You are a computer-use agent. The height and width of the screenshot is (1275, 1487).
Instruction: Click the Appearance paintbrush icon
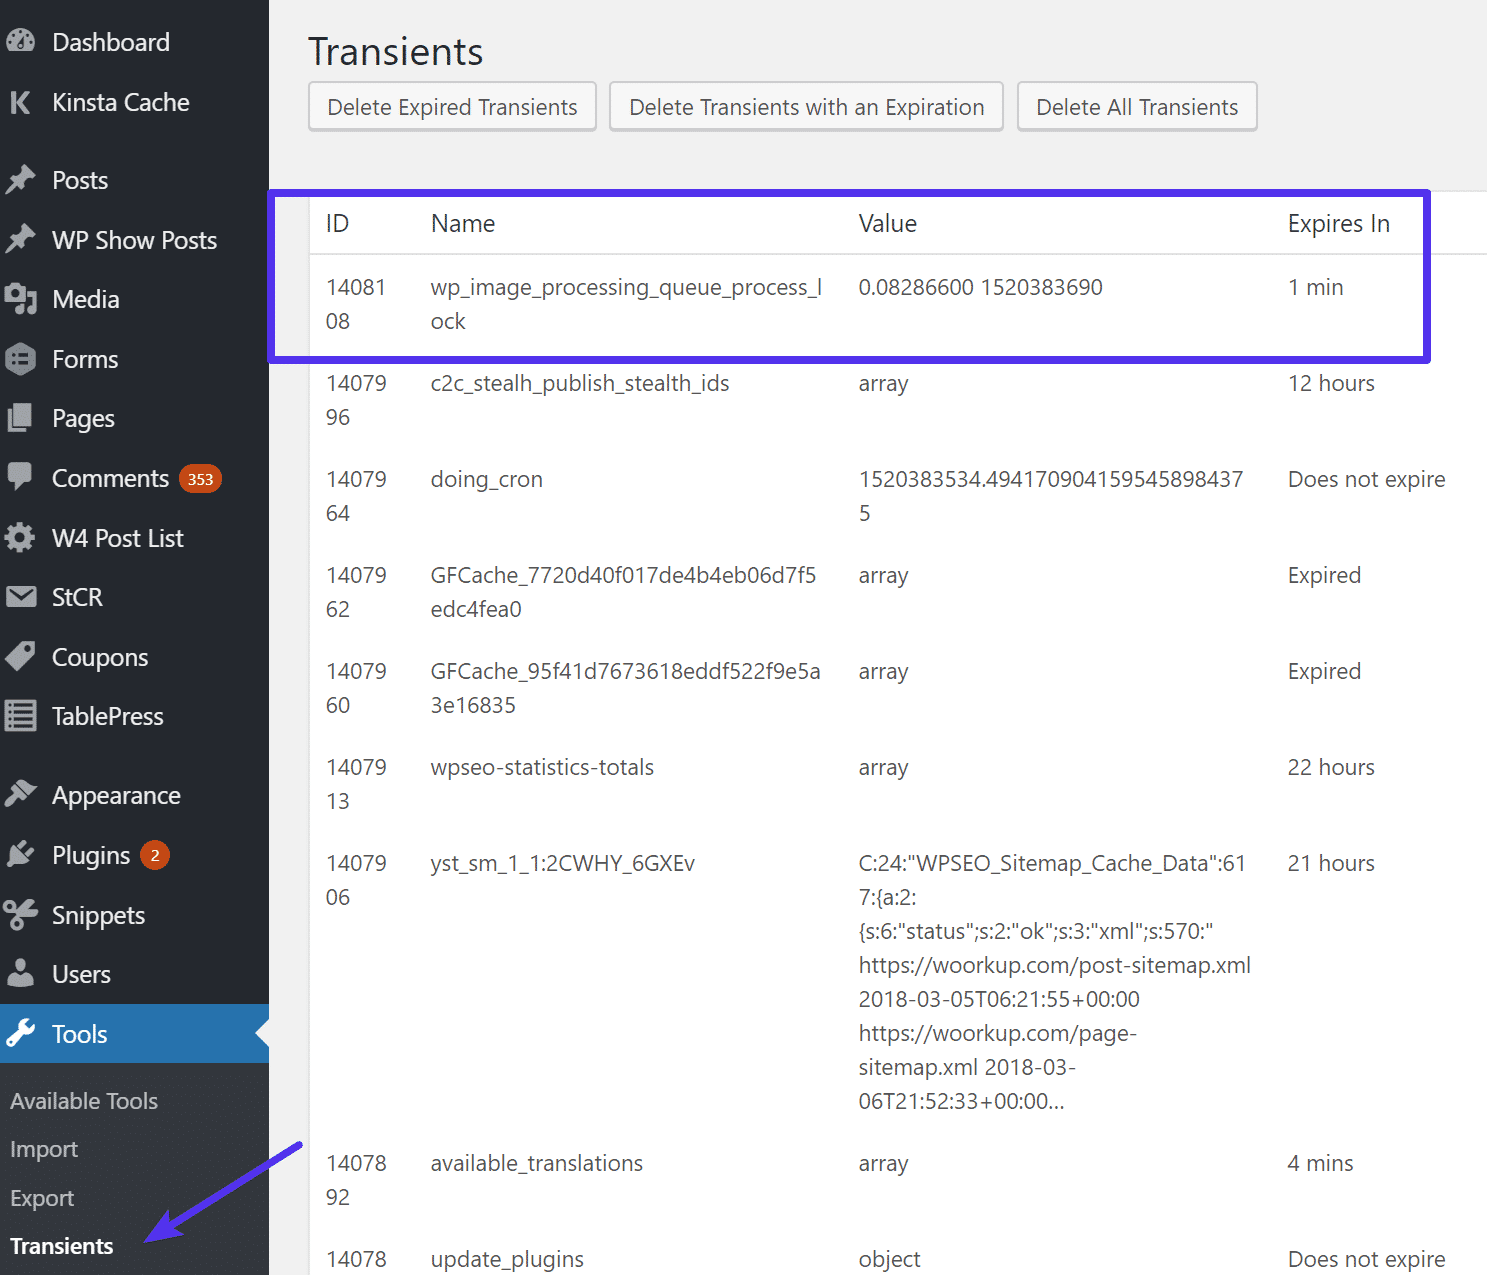click(20, 795)
